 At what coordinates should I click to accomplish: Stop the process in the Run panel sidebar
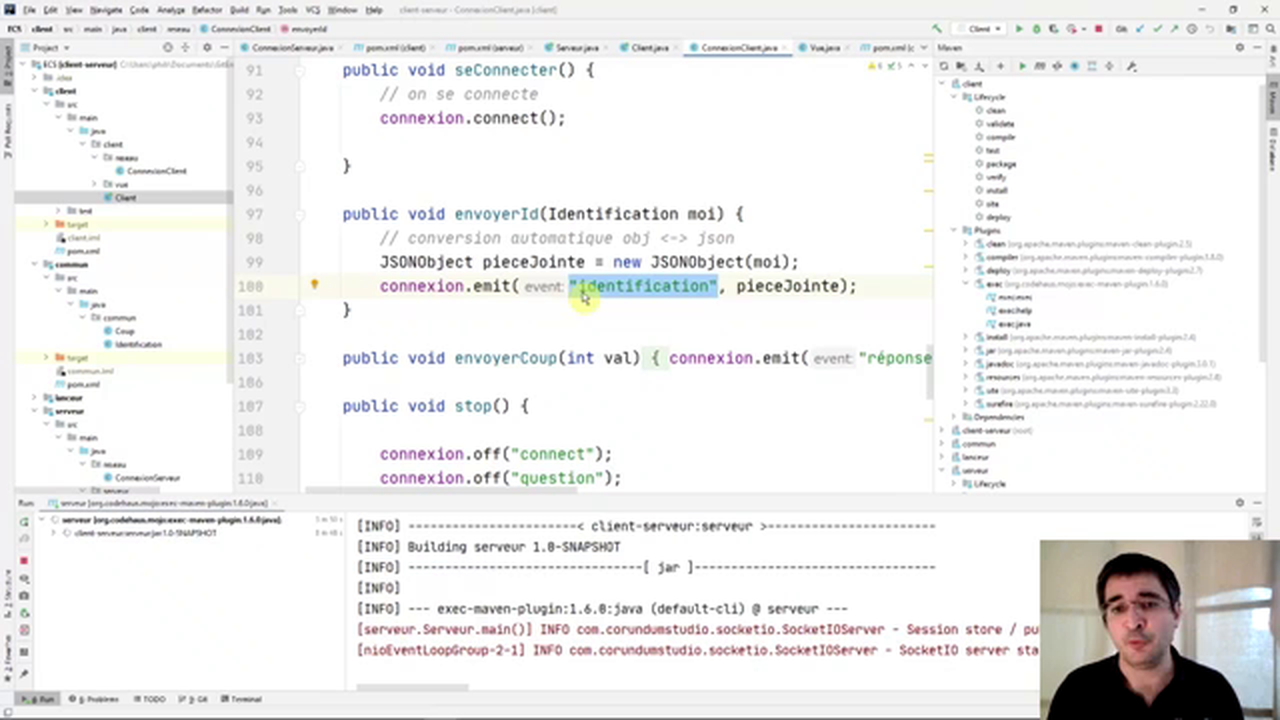click(24, 561)
